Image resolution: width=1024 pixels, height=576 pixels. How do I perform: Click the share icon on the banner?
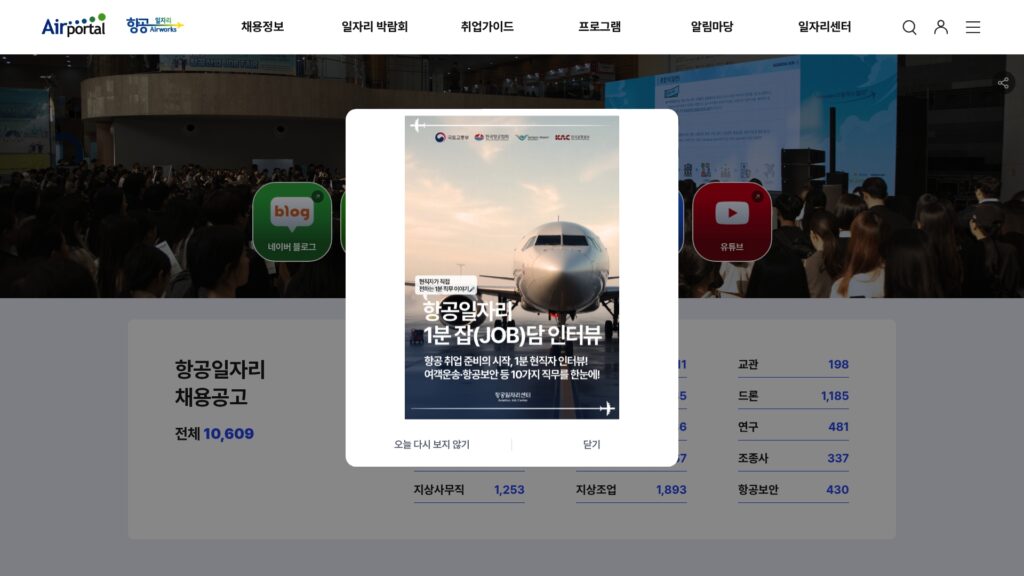pyautogui.click(x=1003, y=83)
